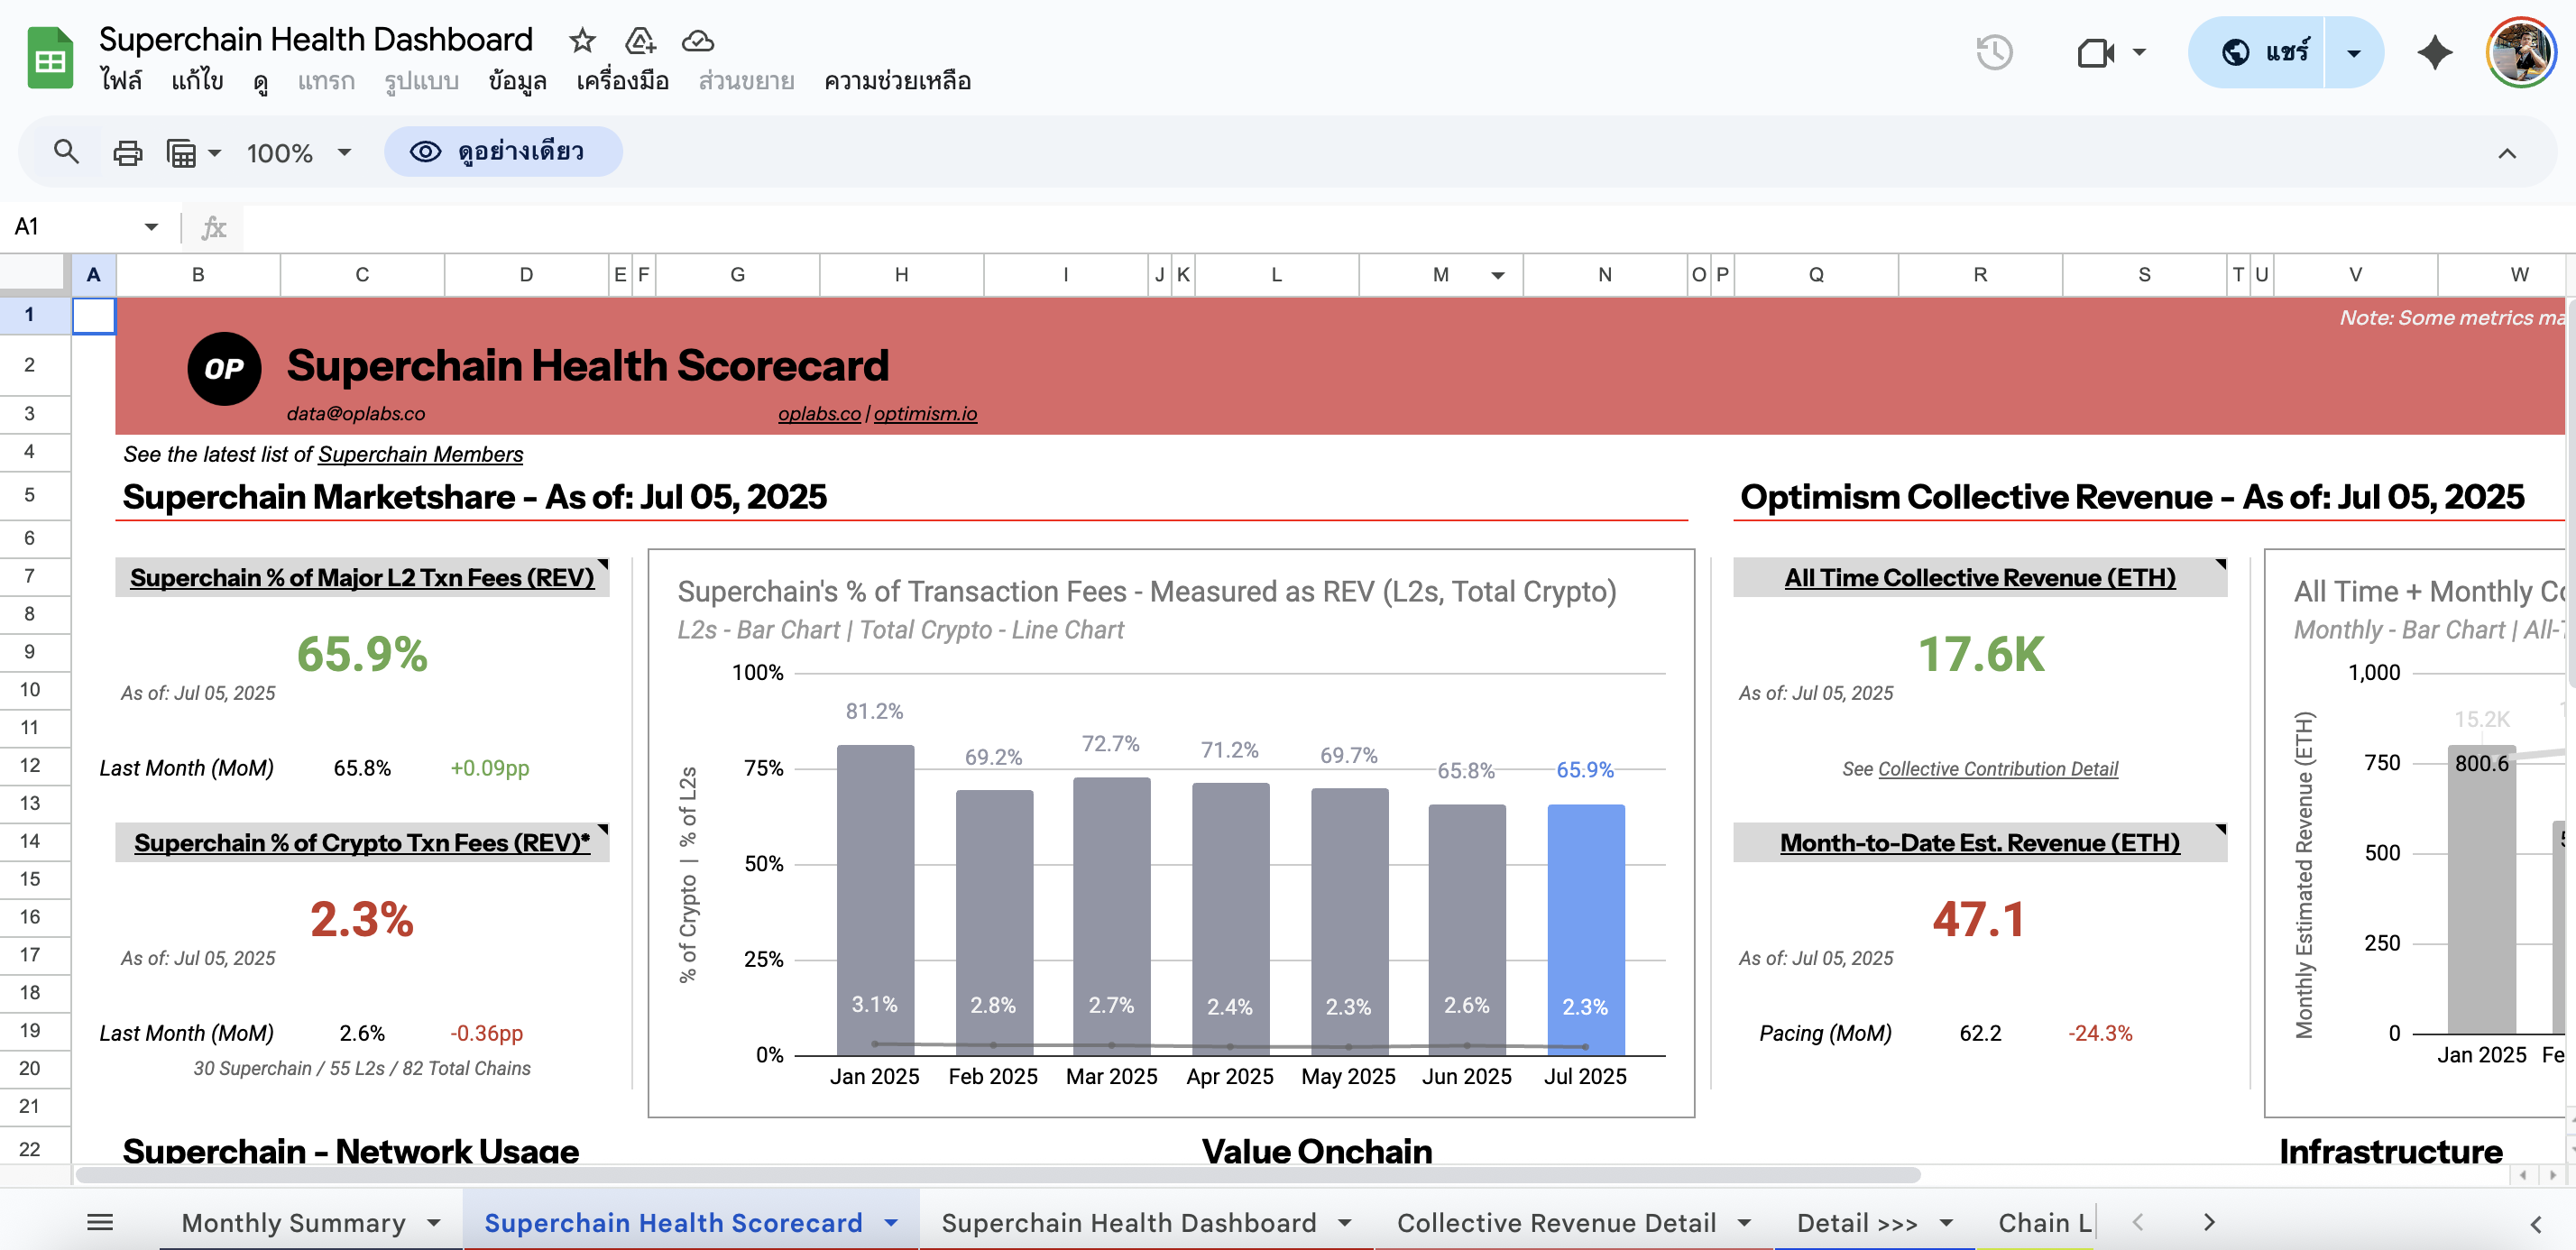Open the Collective Contribution Detail link
Image resolution: width=2576 pixels, height=1250 pixels.
(1997, 769)
